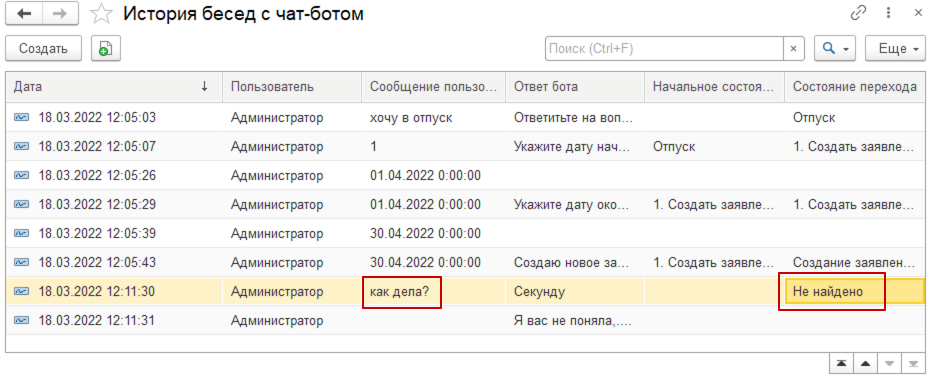Move down one record with down arrow

(x=889, y=363)
